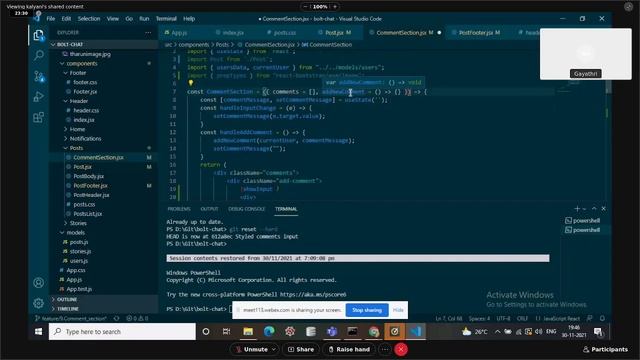Image resolution: width=640 pixels, height=360 pixels.
Task: Click the Windows Start button
Action: coord(38,331)
